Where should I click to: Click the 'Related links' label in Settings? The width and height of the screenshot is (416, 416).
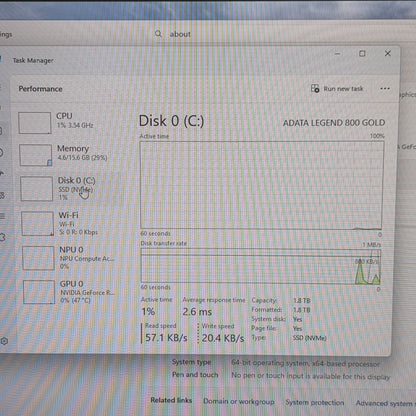point(171,400)
